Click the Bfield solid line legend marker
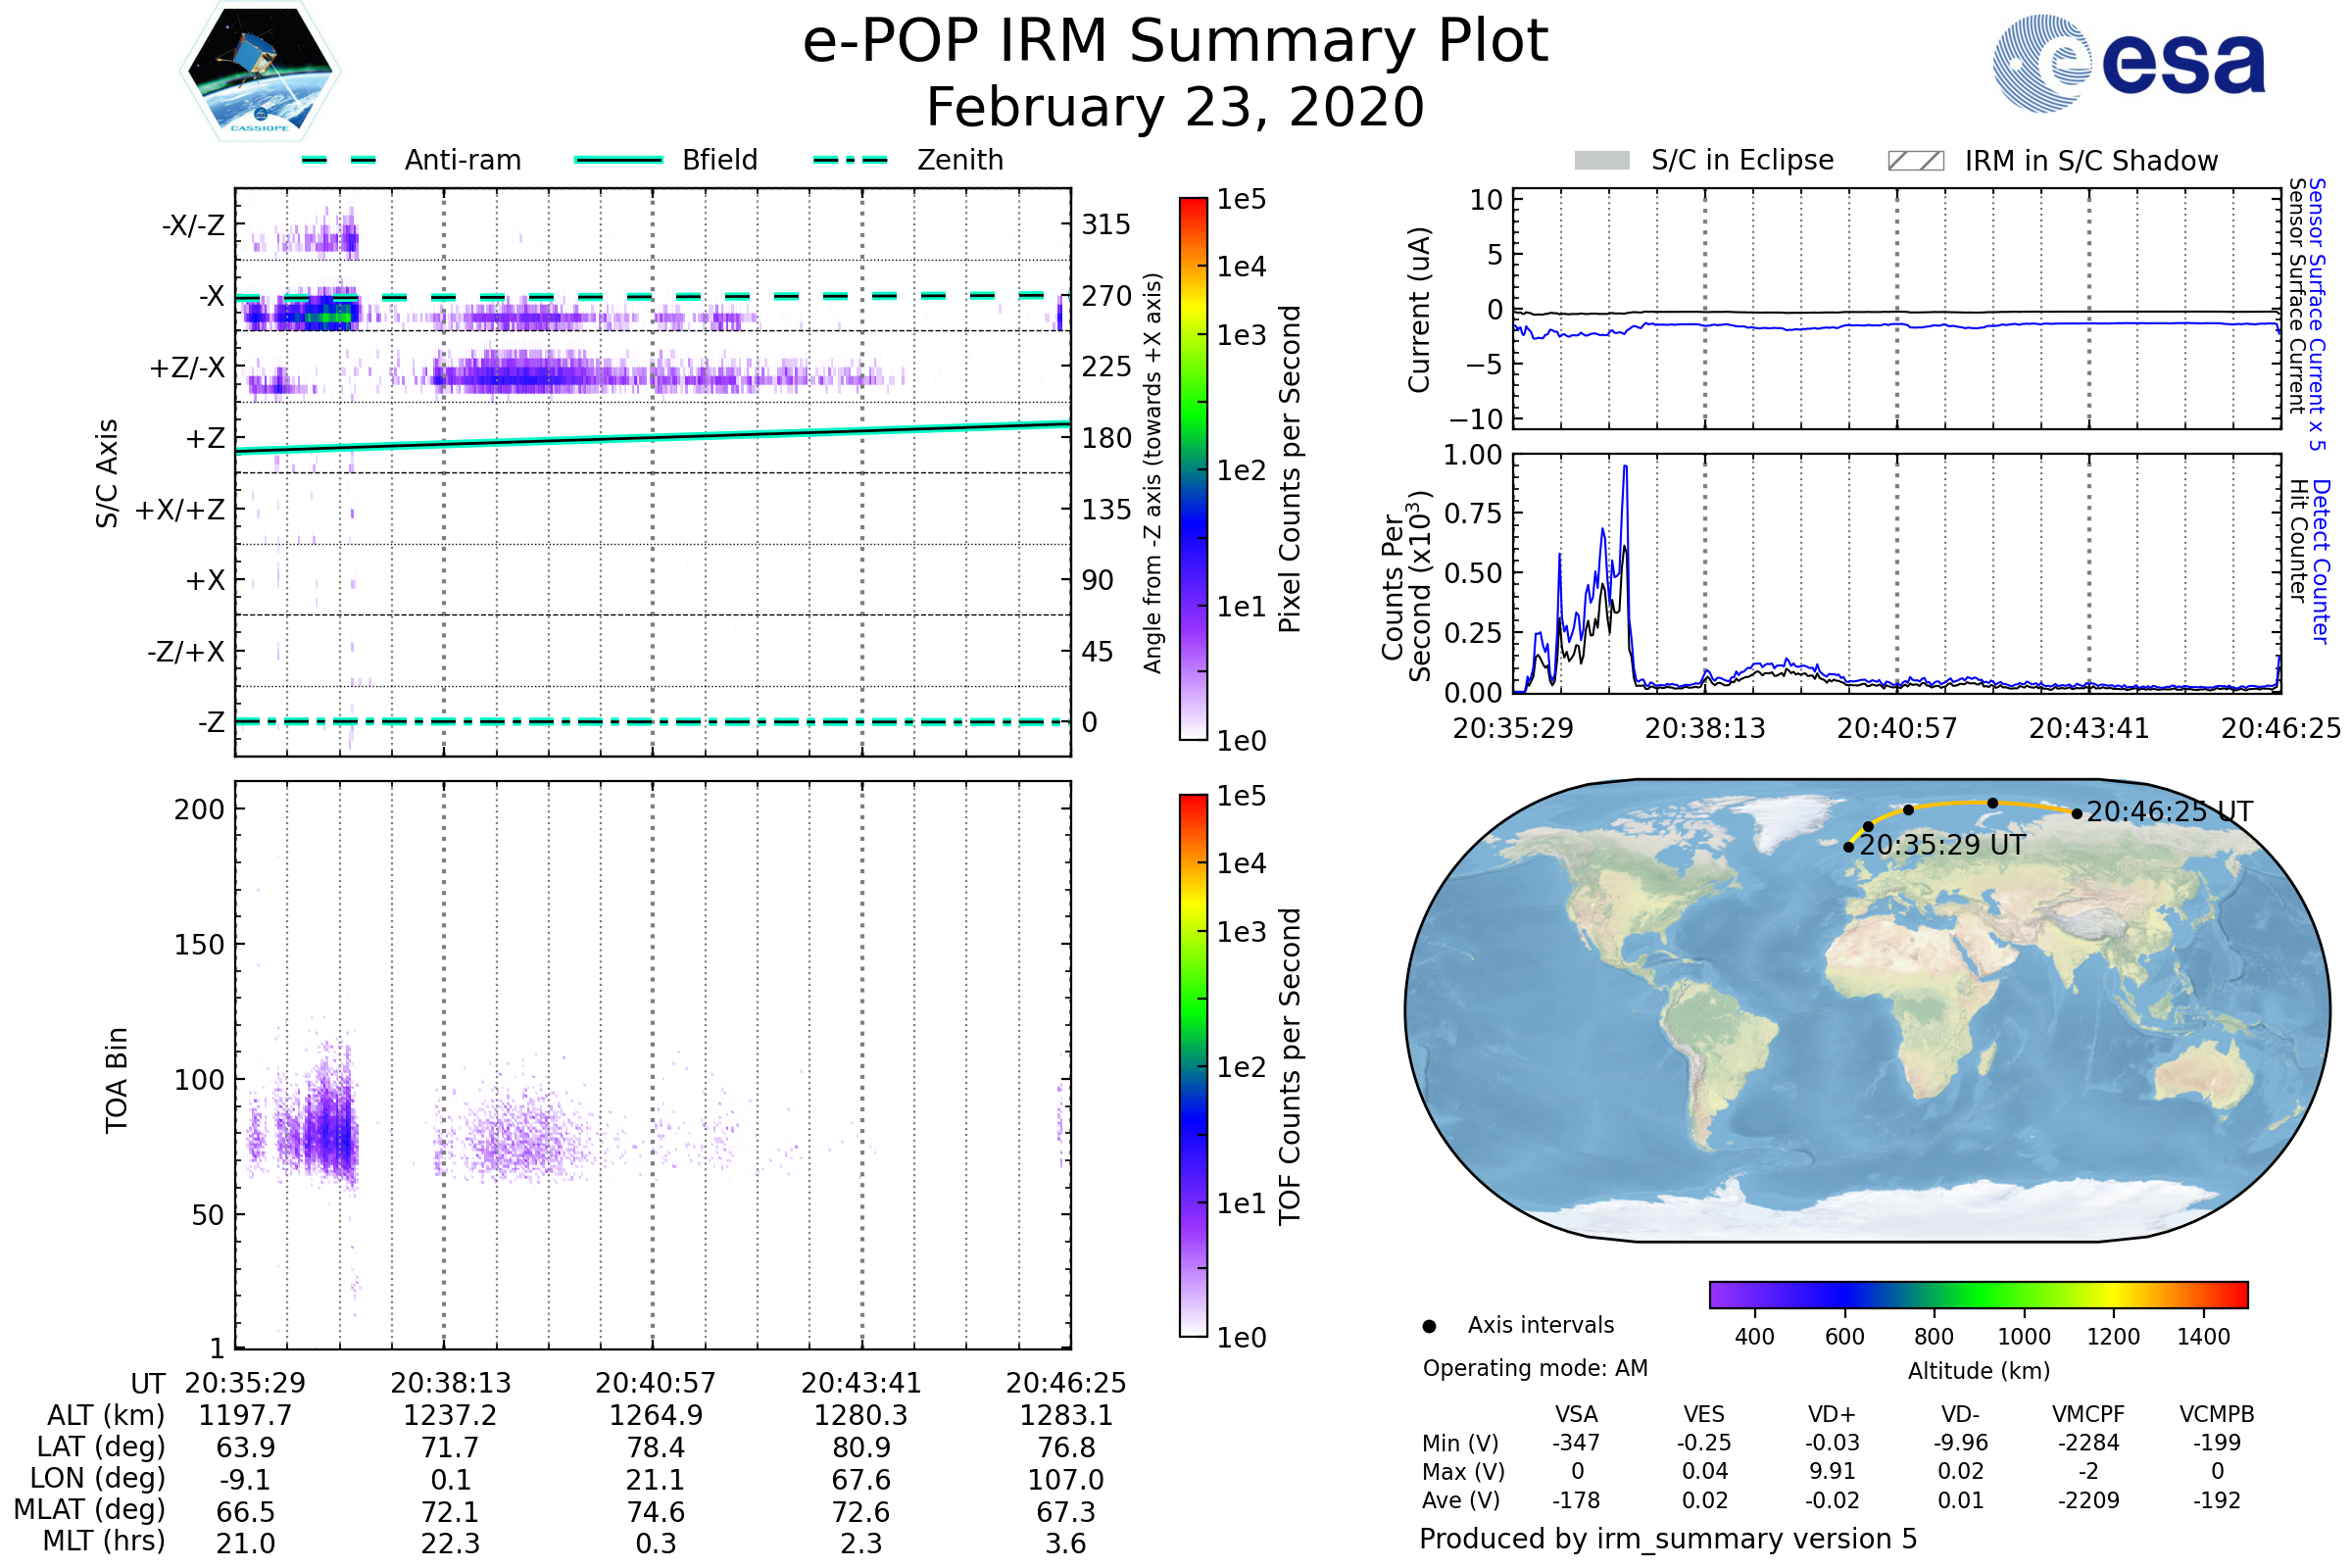2352x1568 pixels. pyautogui.click(x=618, y=160)
